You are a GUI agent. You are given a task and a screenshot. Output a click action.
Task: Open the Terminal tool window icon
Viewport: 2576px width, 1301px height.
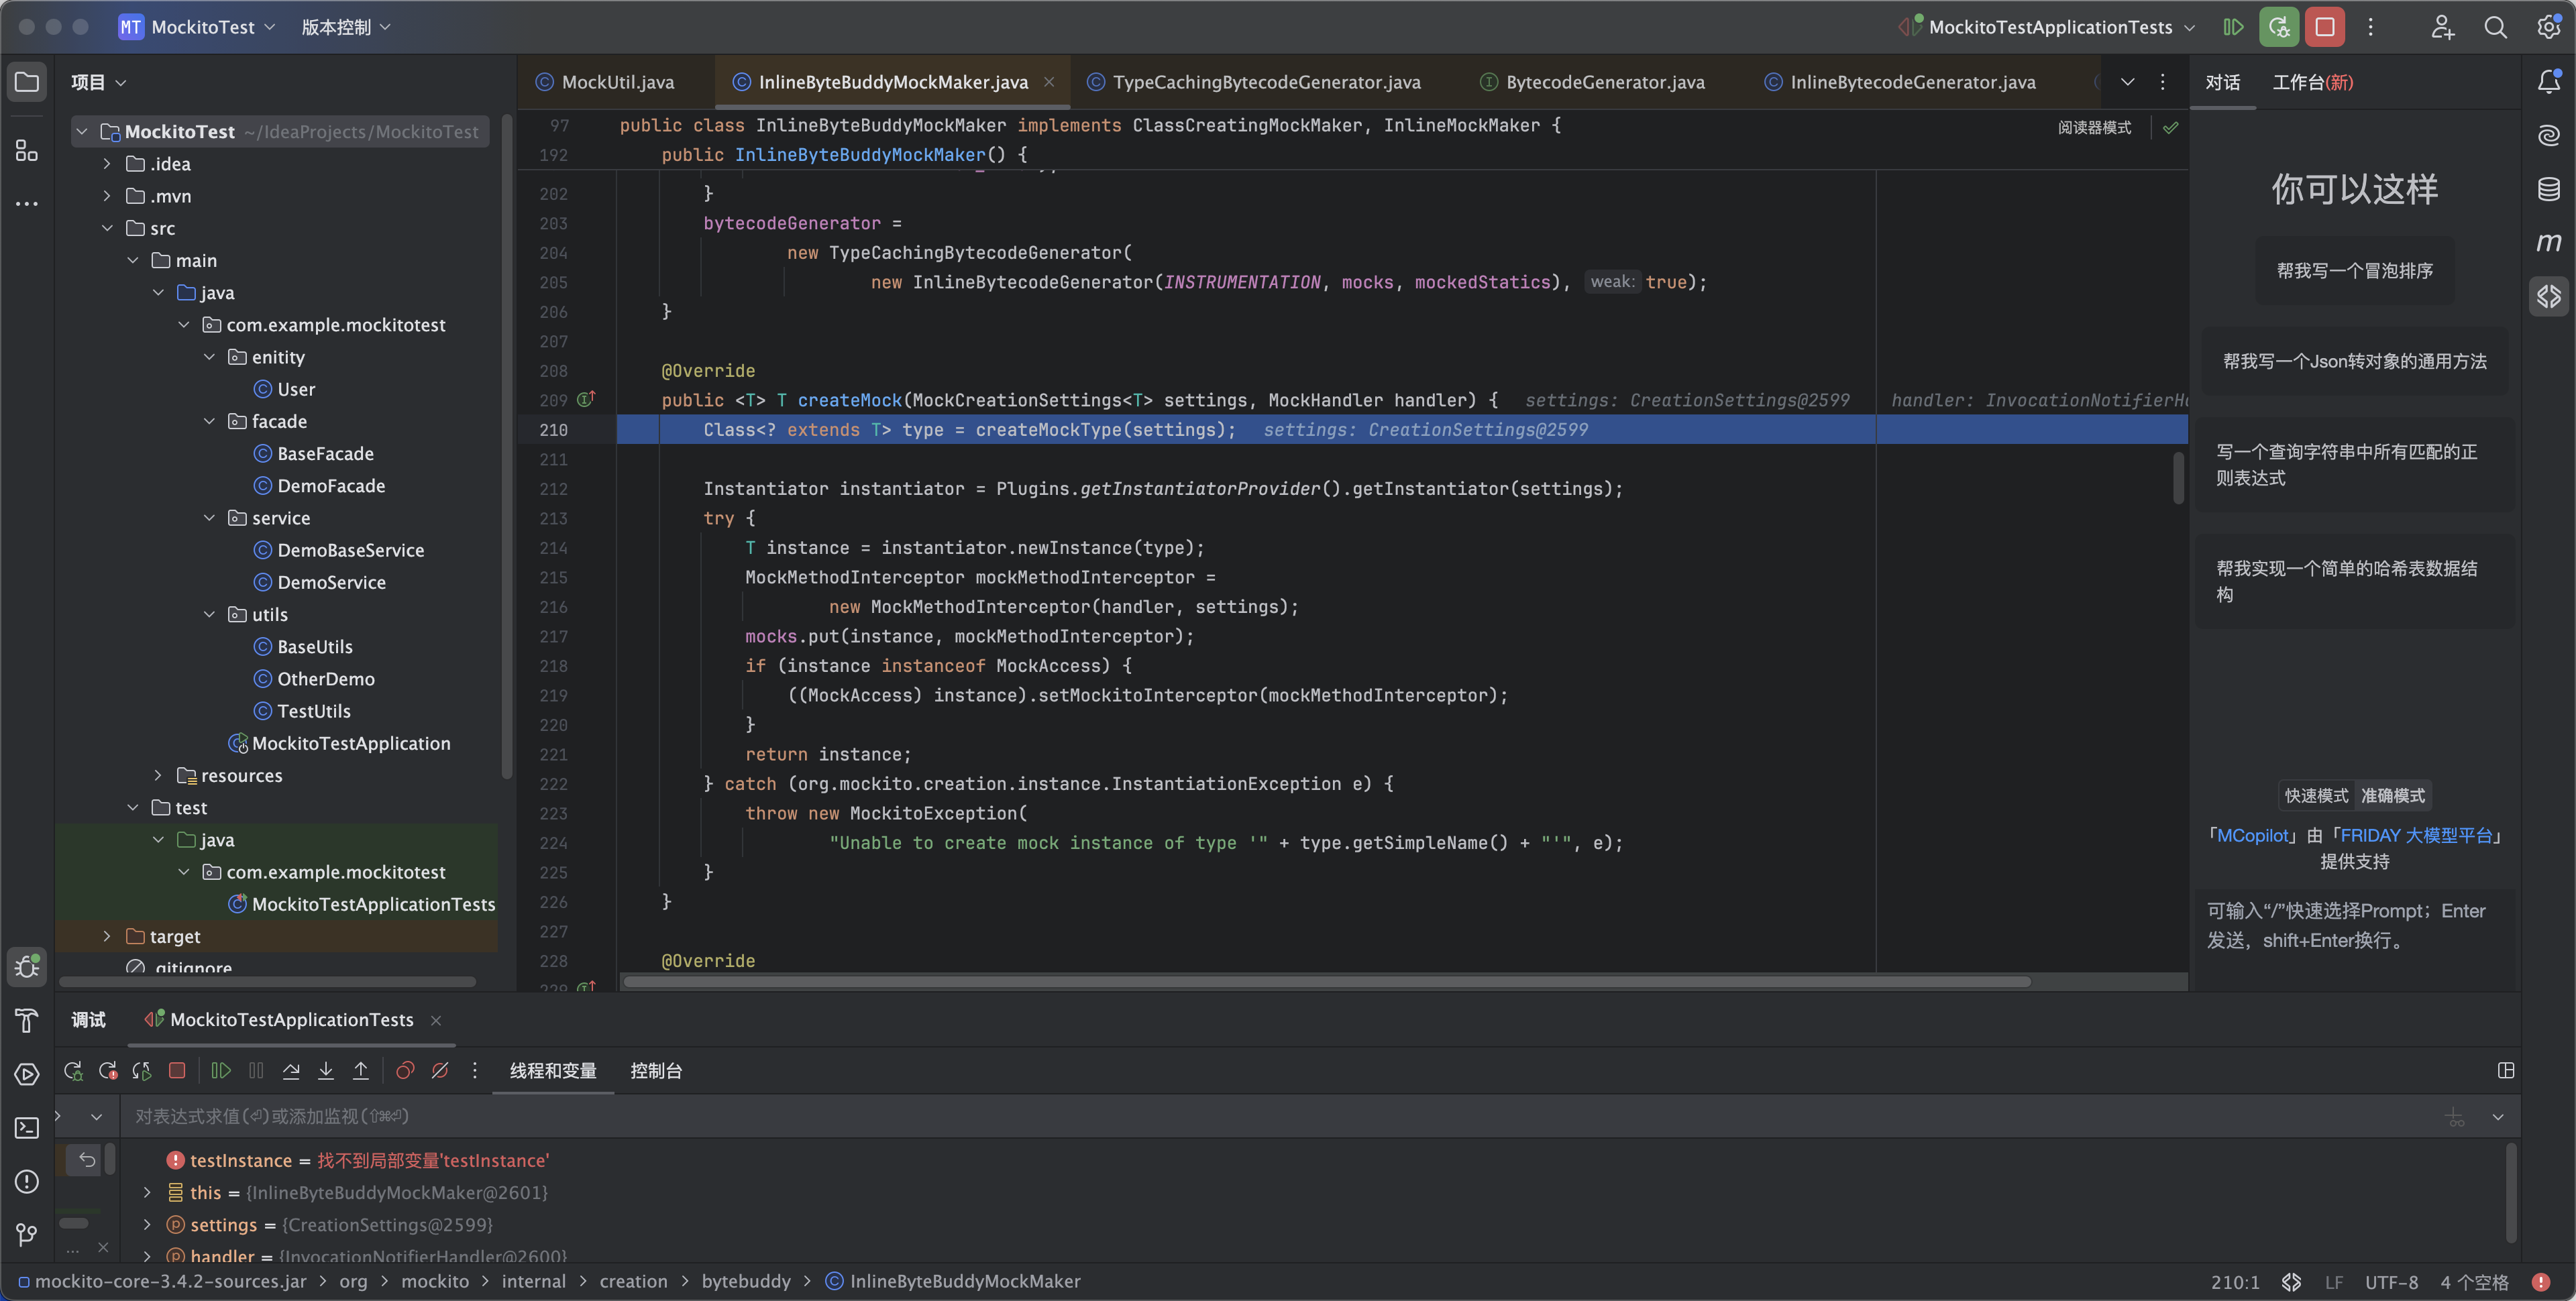[x=27, y=1128]
